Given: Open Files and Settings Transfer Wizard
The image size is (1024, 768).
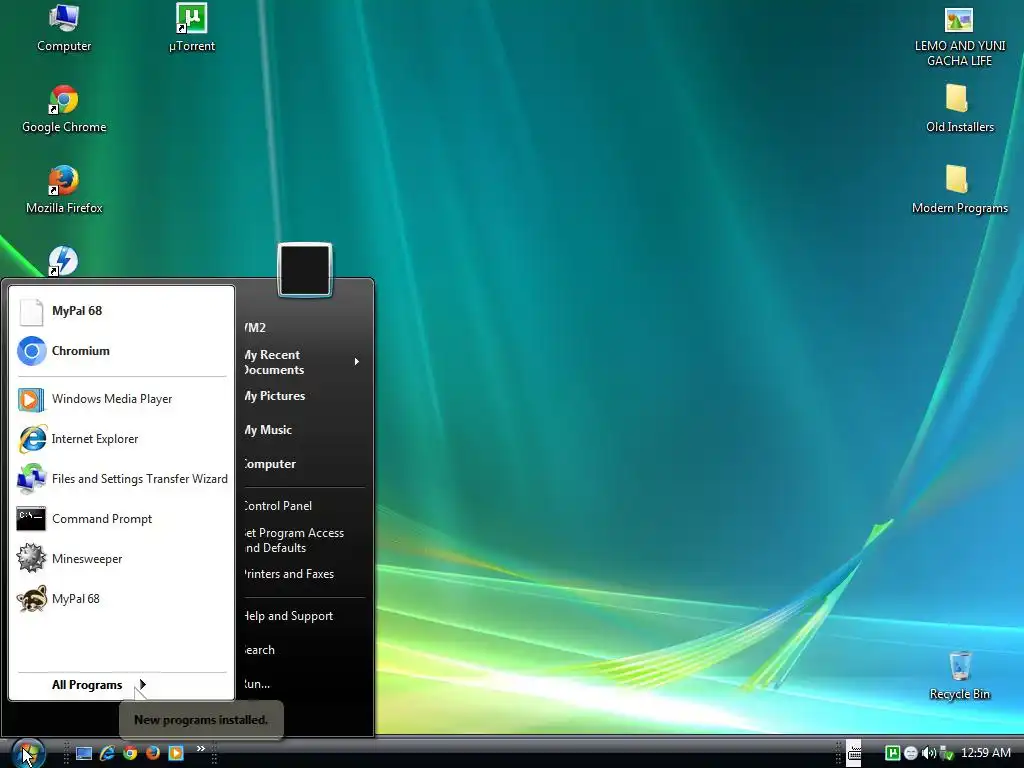Looking at the screenshot, I should (122, 479).
